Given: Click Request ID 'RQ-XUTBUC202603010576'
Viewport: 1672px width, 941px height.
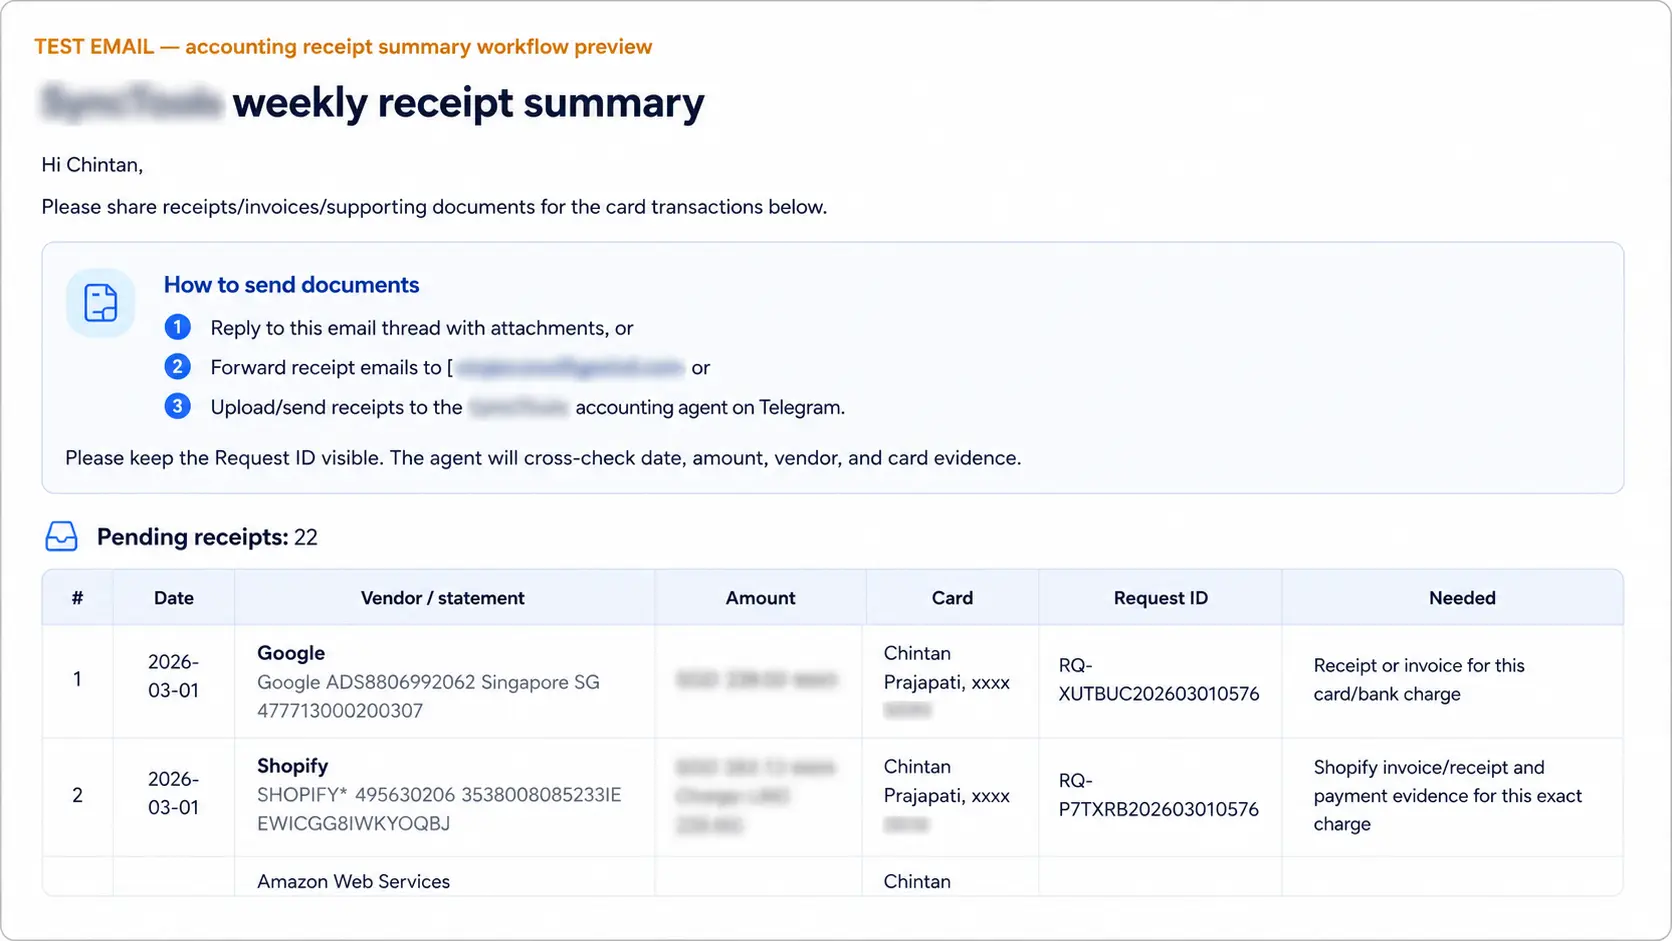Looking at the screenshot, I should 1159,680.
